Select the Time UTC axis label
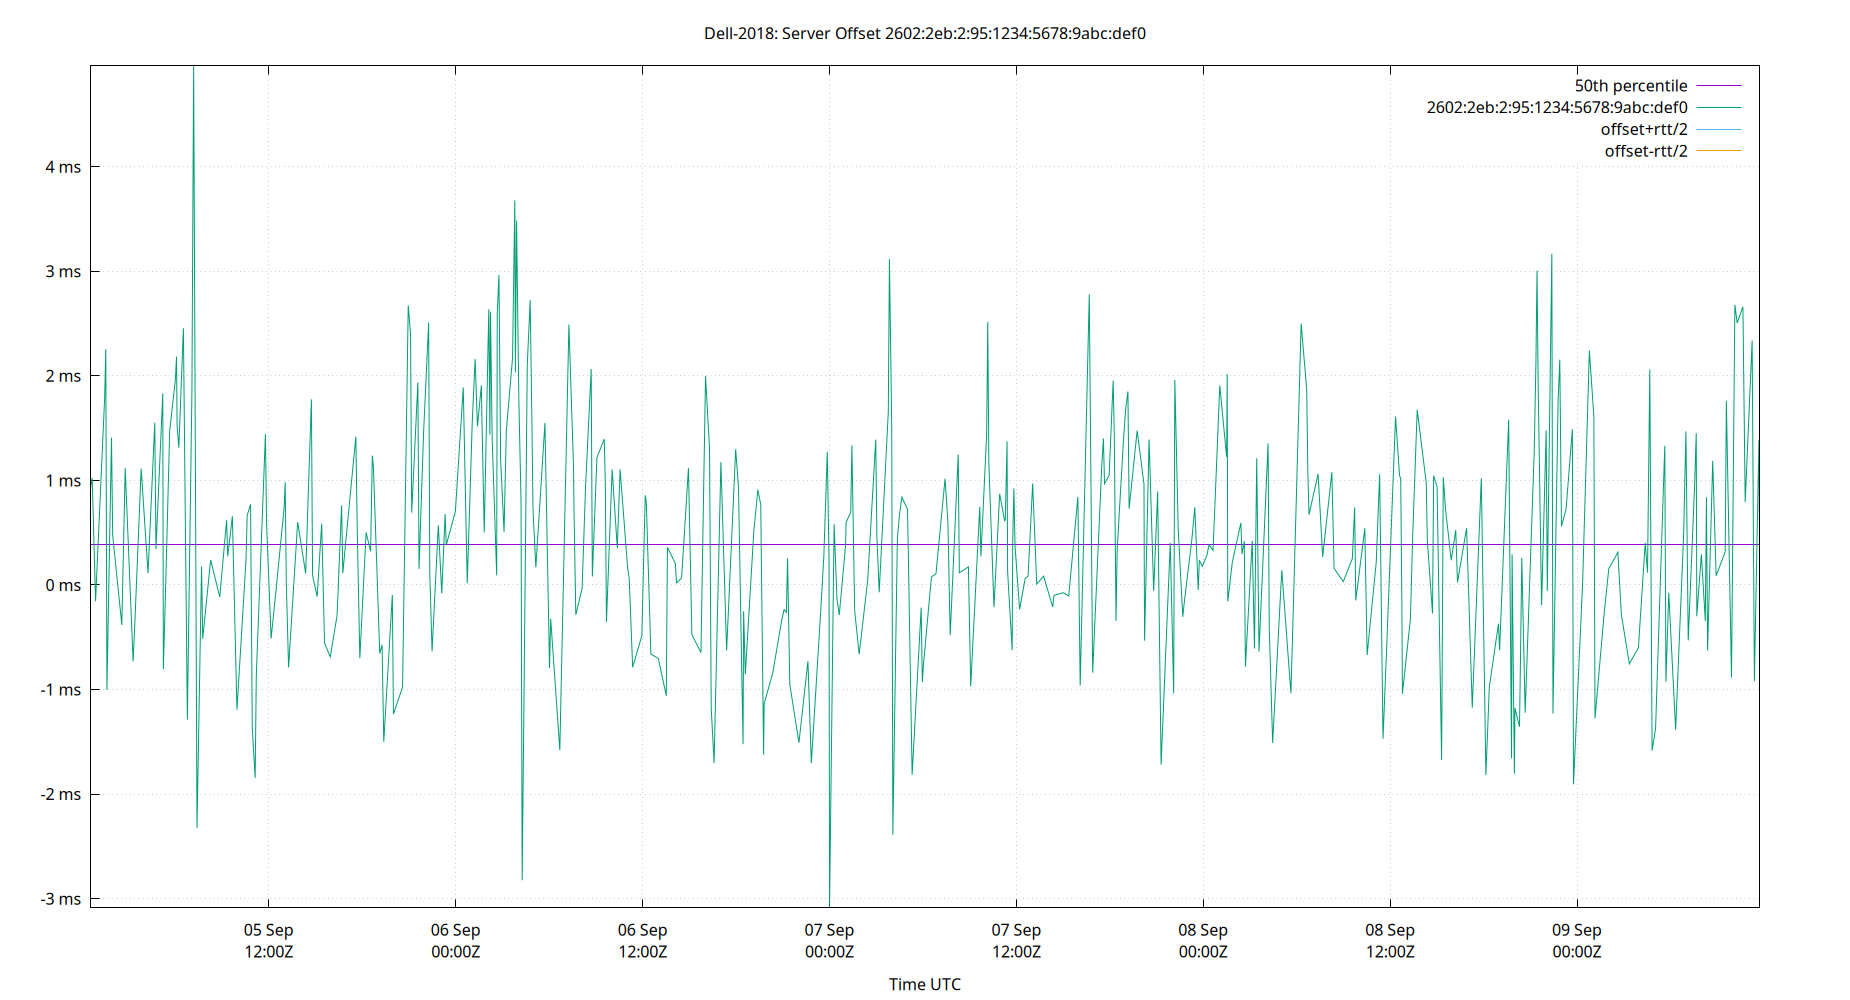 [x=924, y=984]
